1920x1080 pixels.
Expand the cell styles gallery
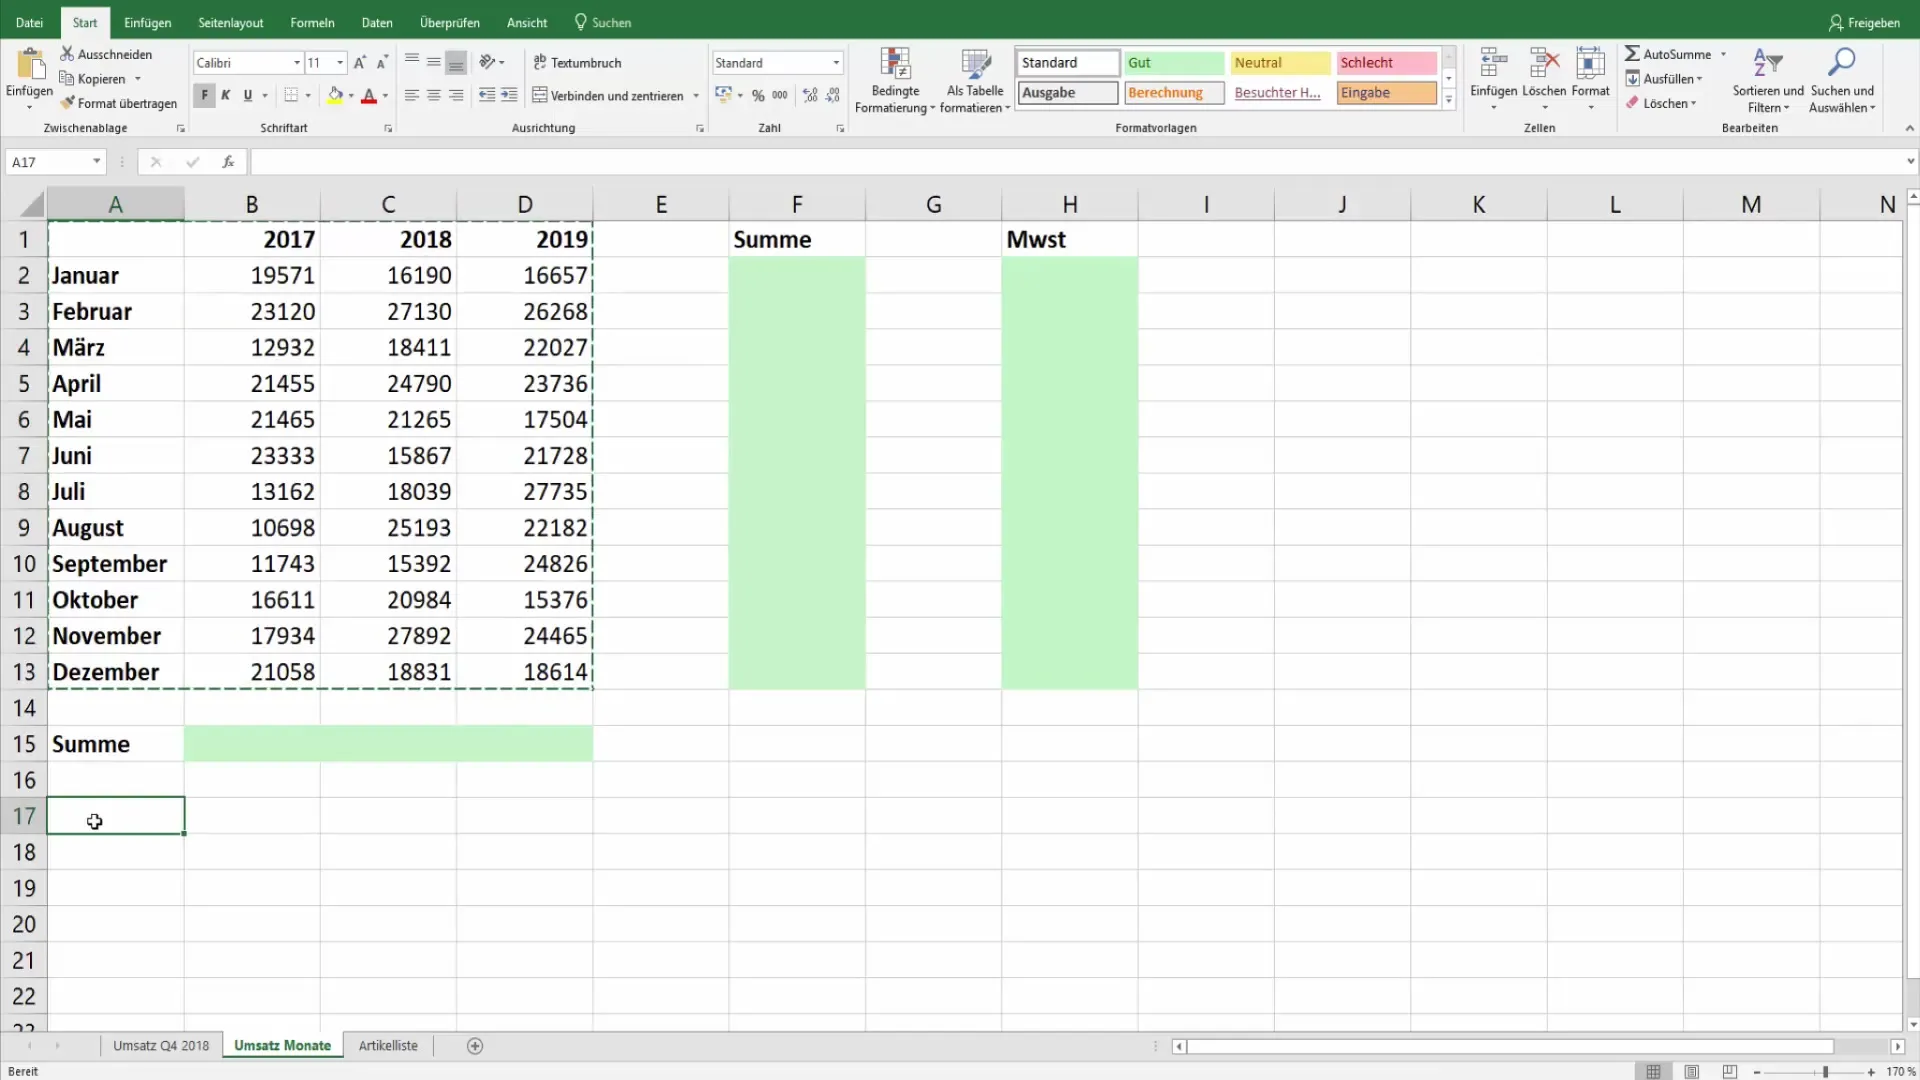click(x=1448, y=100)
